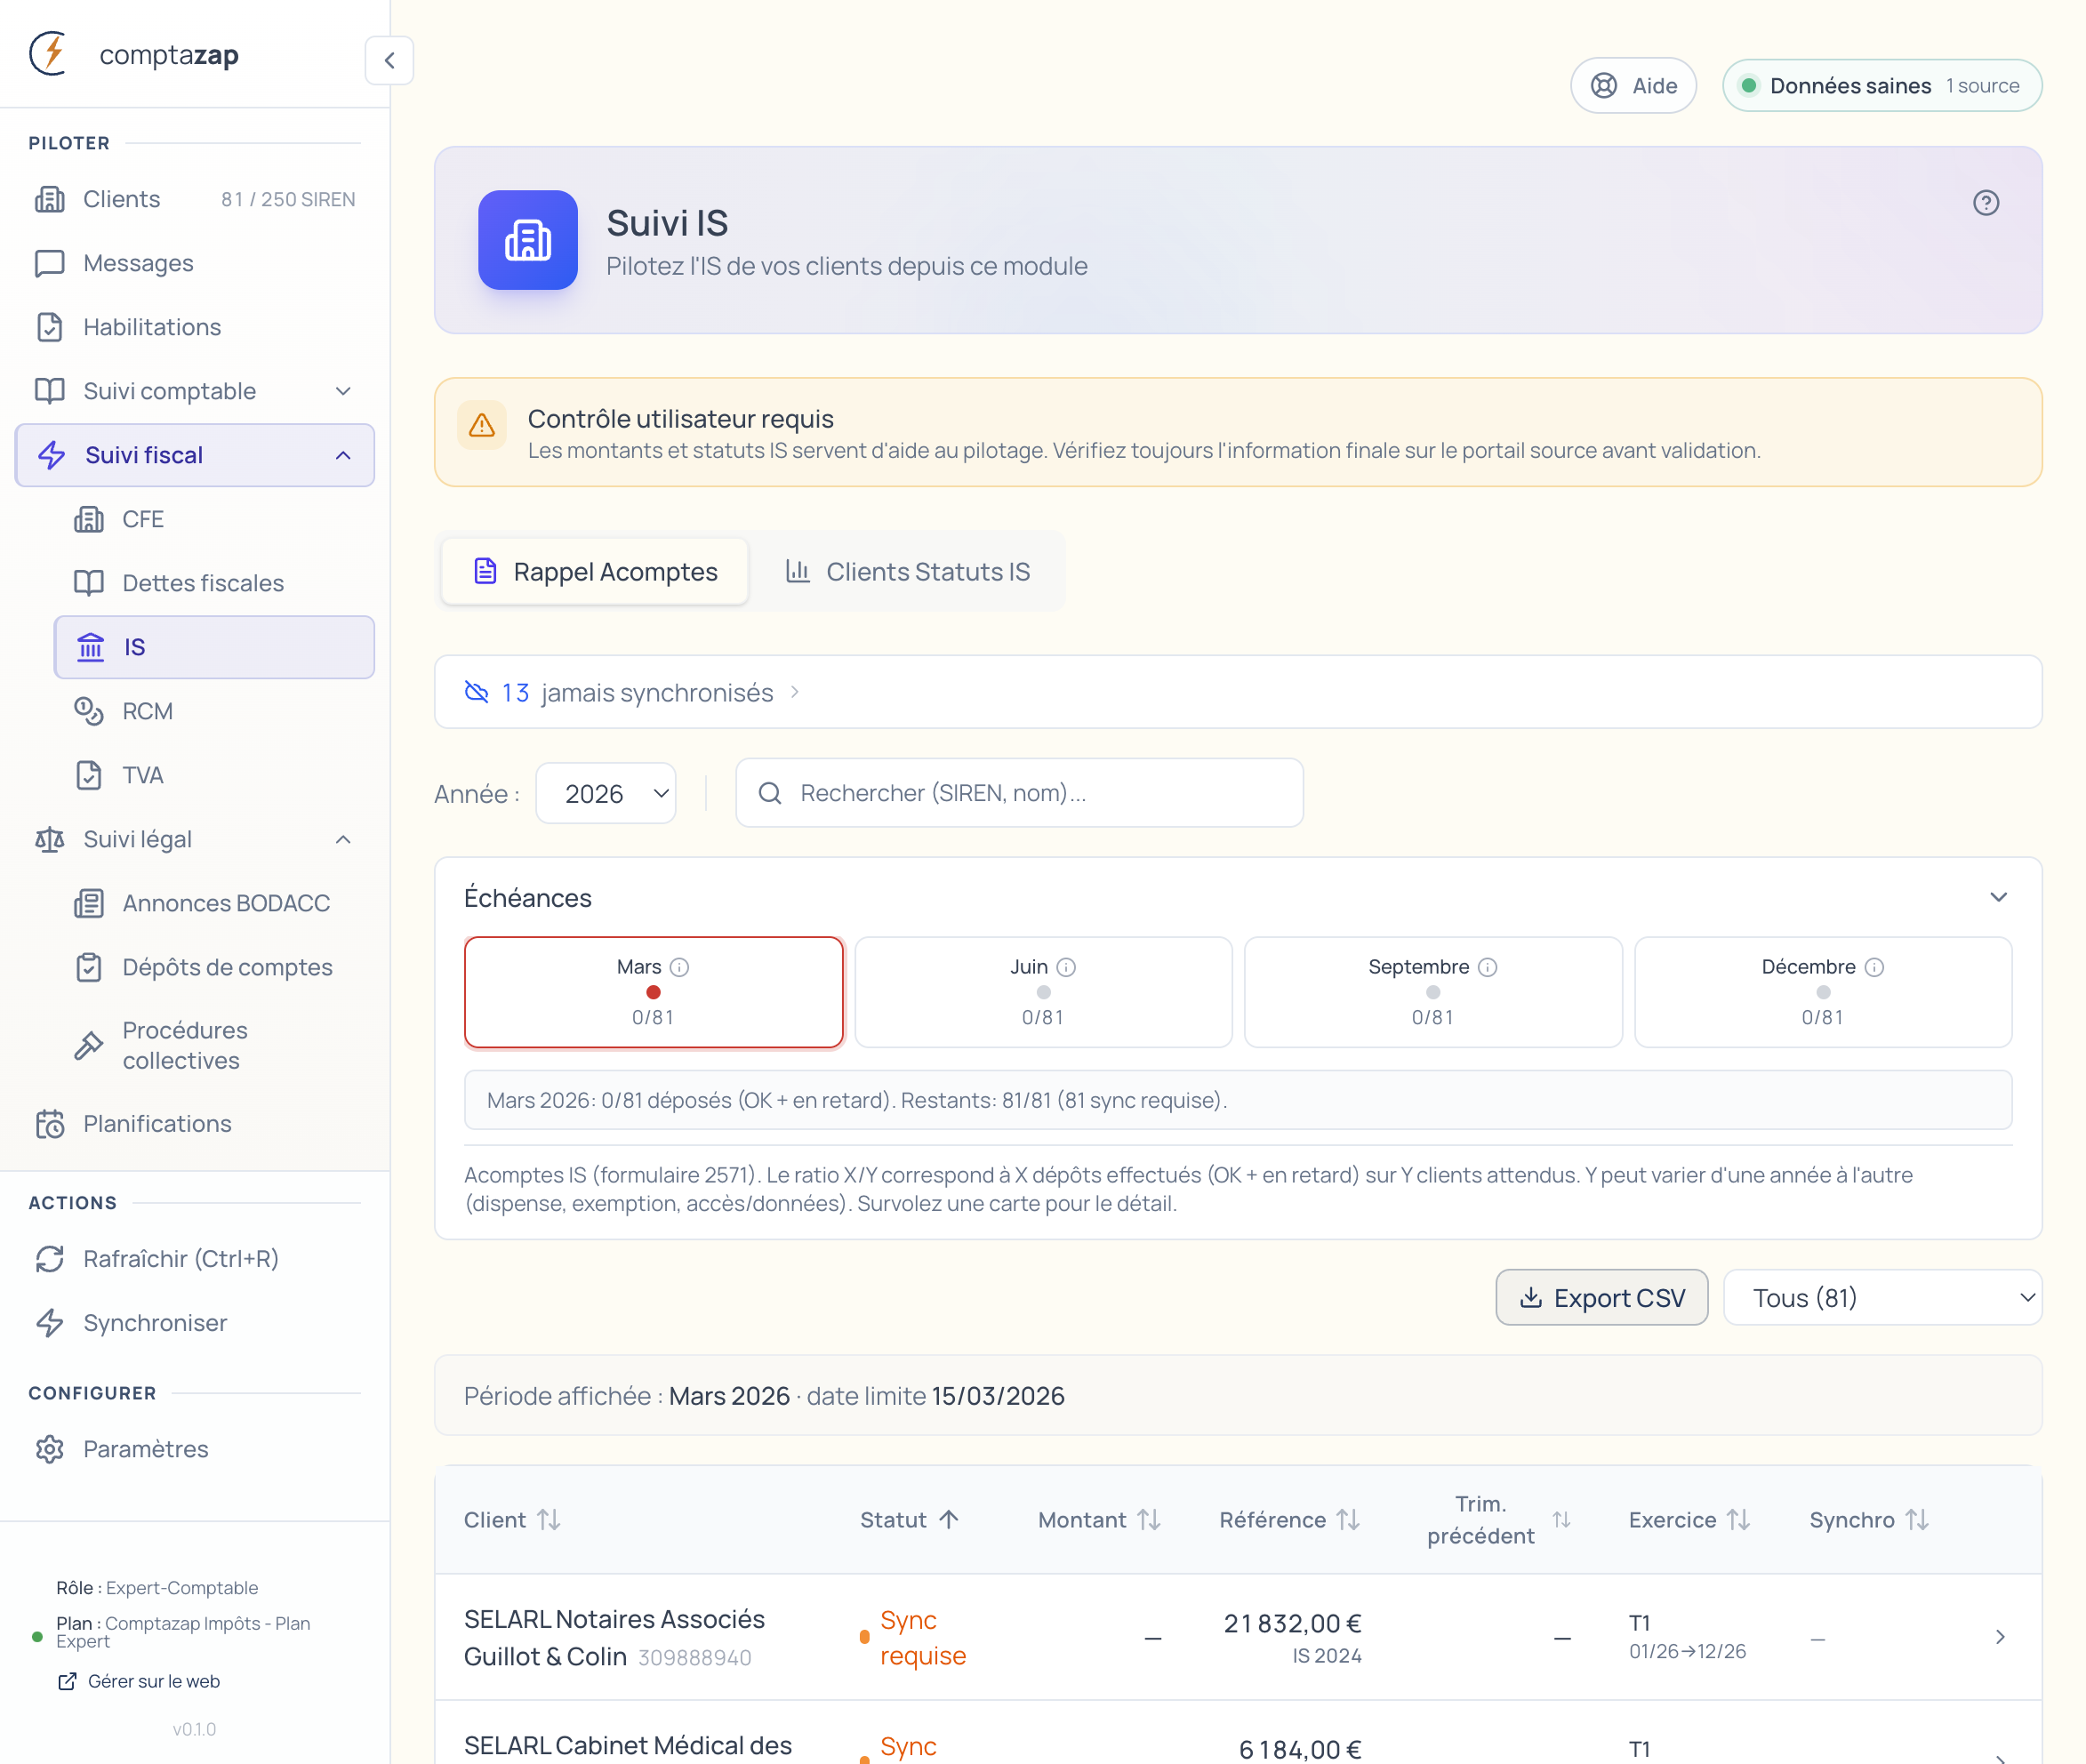Click Rafraîchir (Ctrl+R) refresh icon
The image size is (2086, 1764).
[50, 1259]
